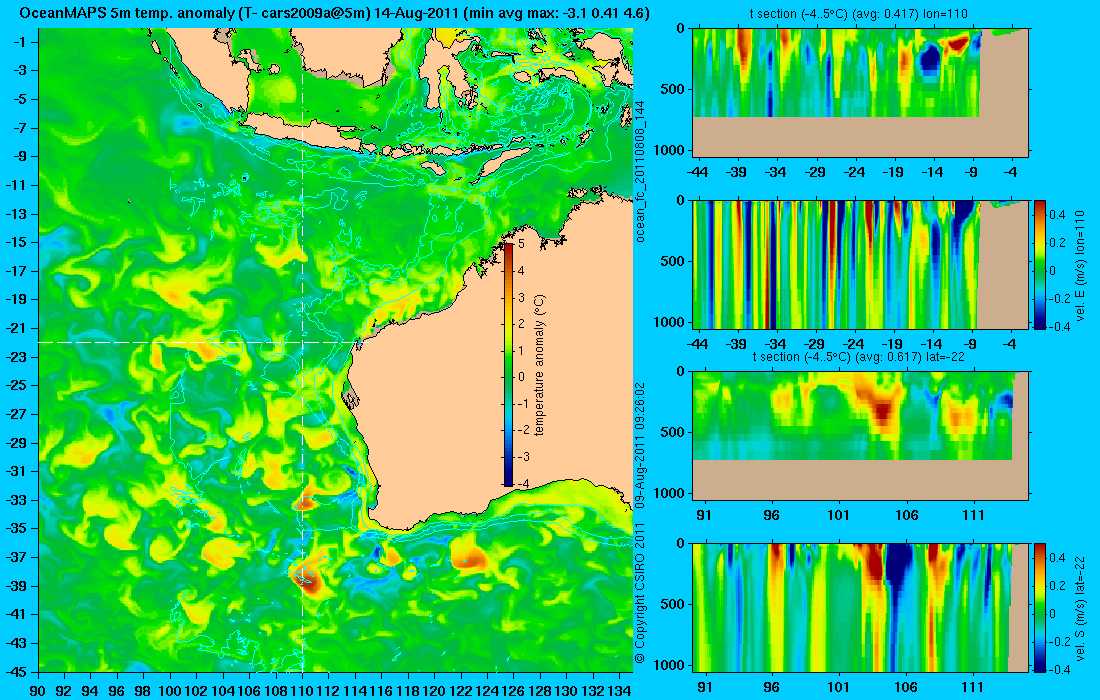Click the vertical dashed lon=110 section line on map
This screenshot has width=1100, height=700.
pos(302,349)
